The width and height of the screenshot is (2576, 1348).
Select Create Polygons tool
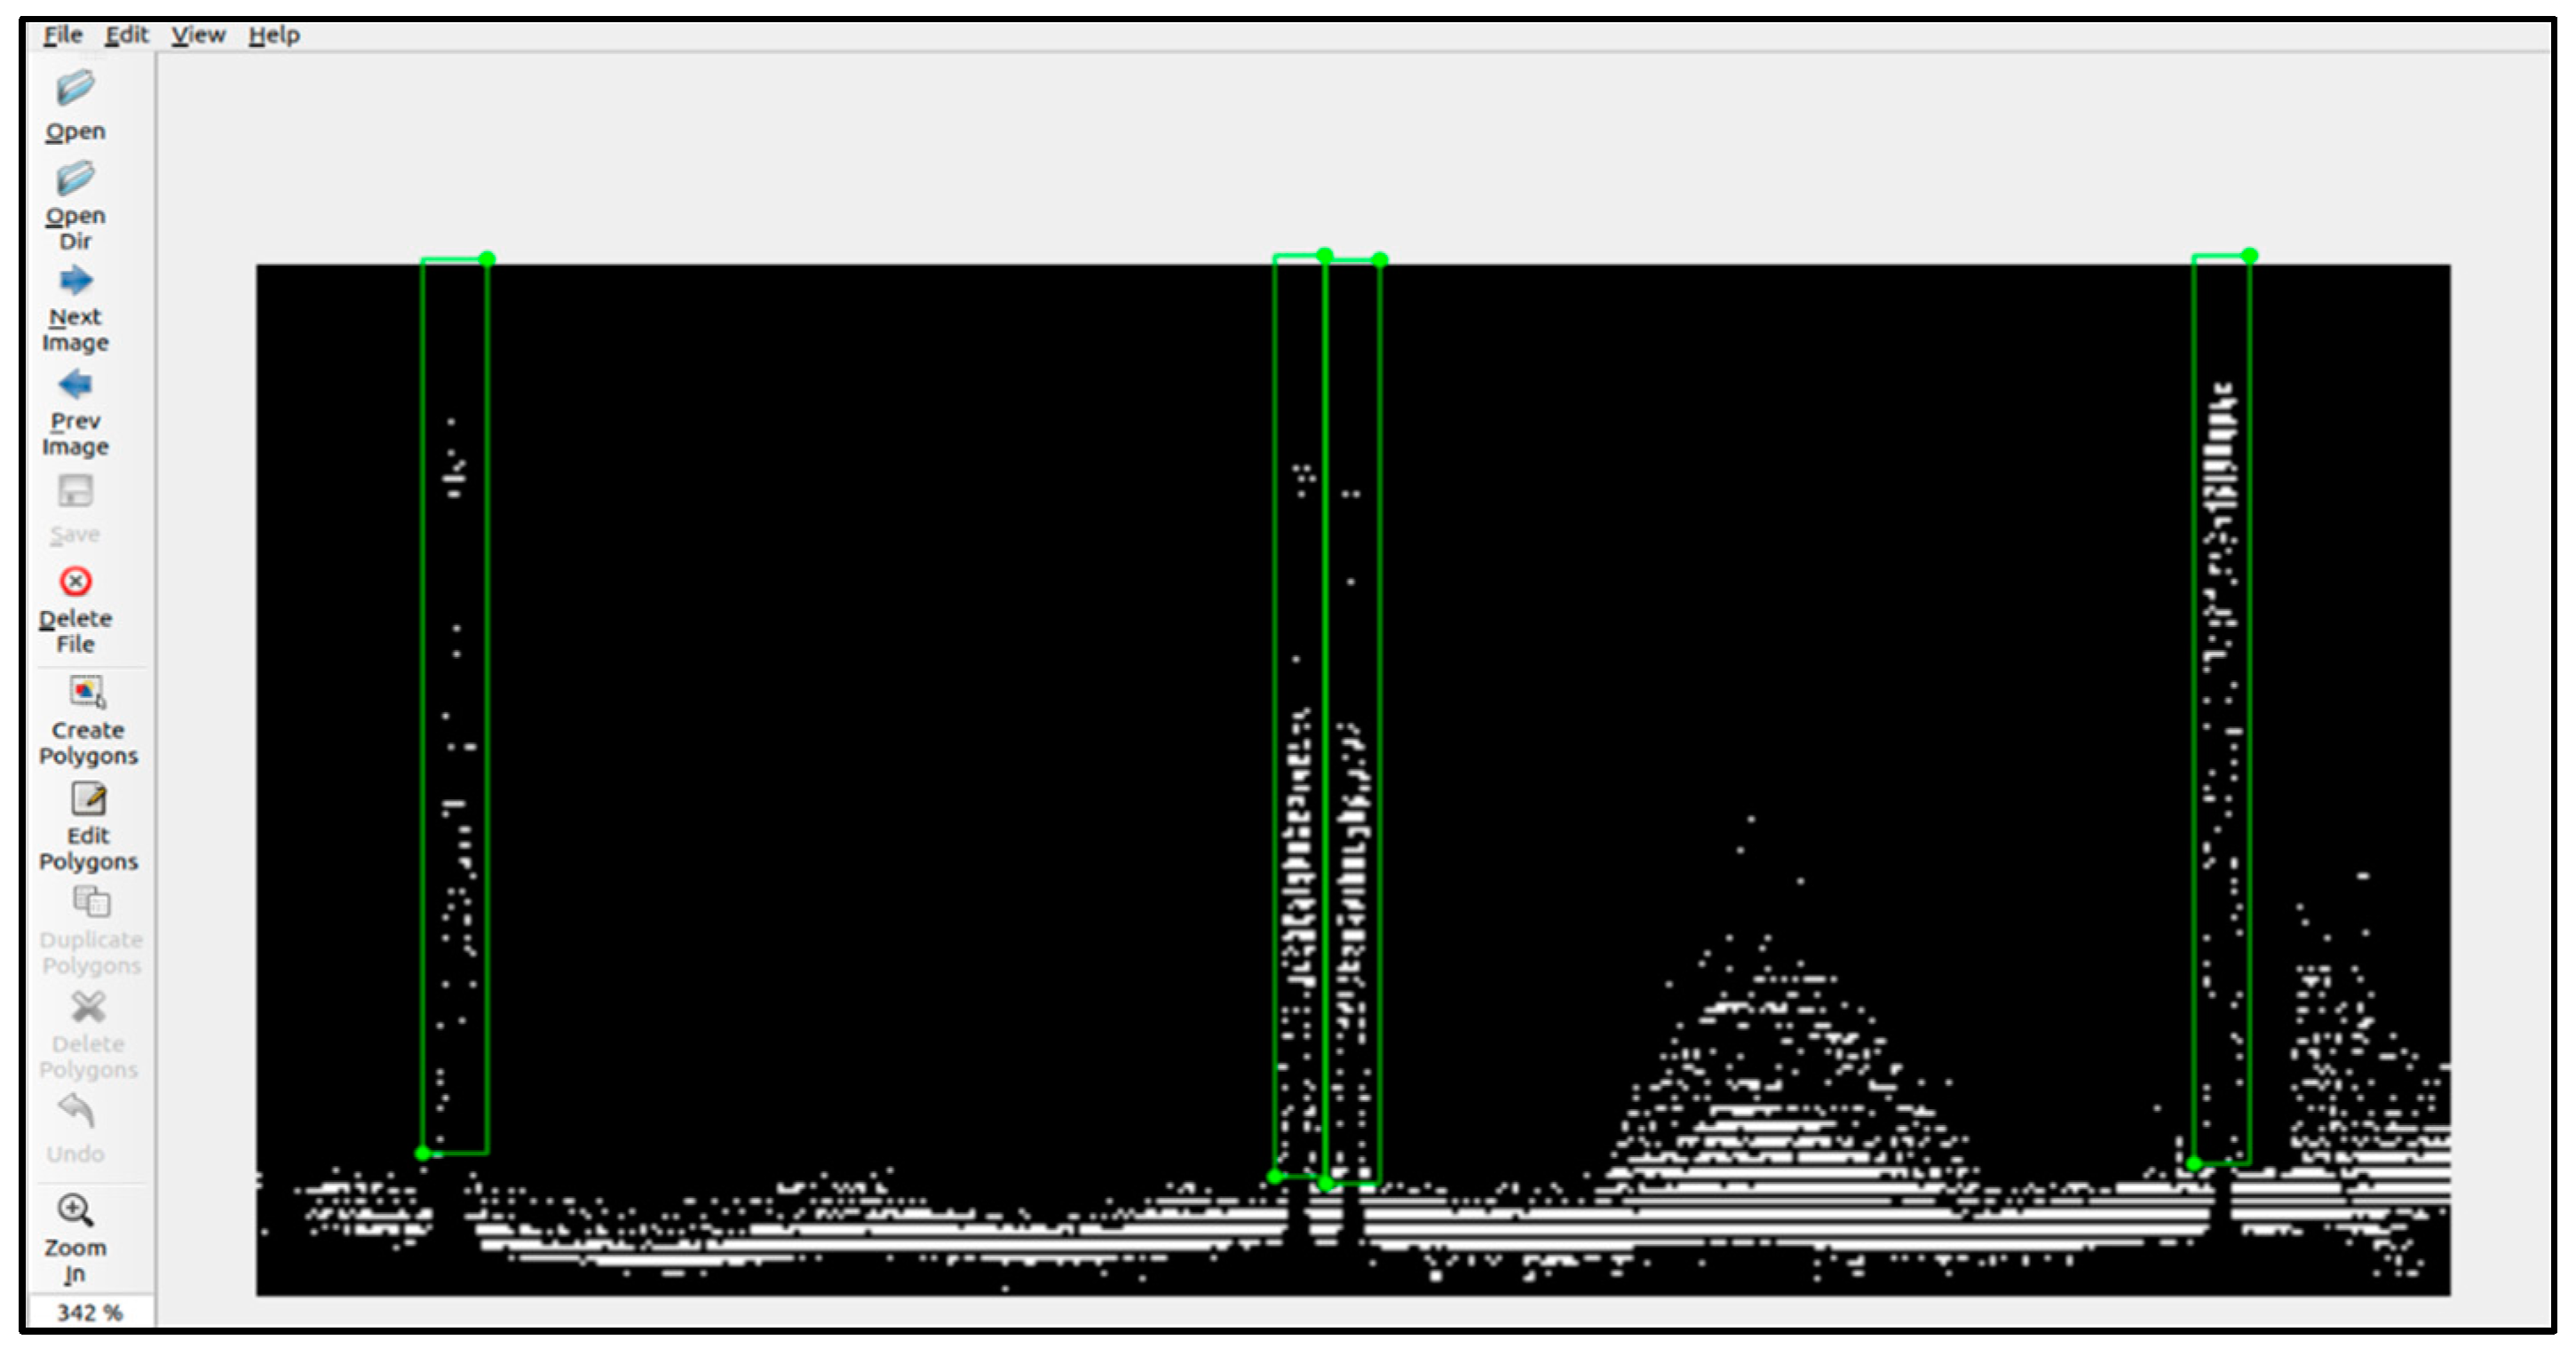[87, 692]
